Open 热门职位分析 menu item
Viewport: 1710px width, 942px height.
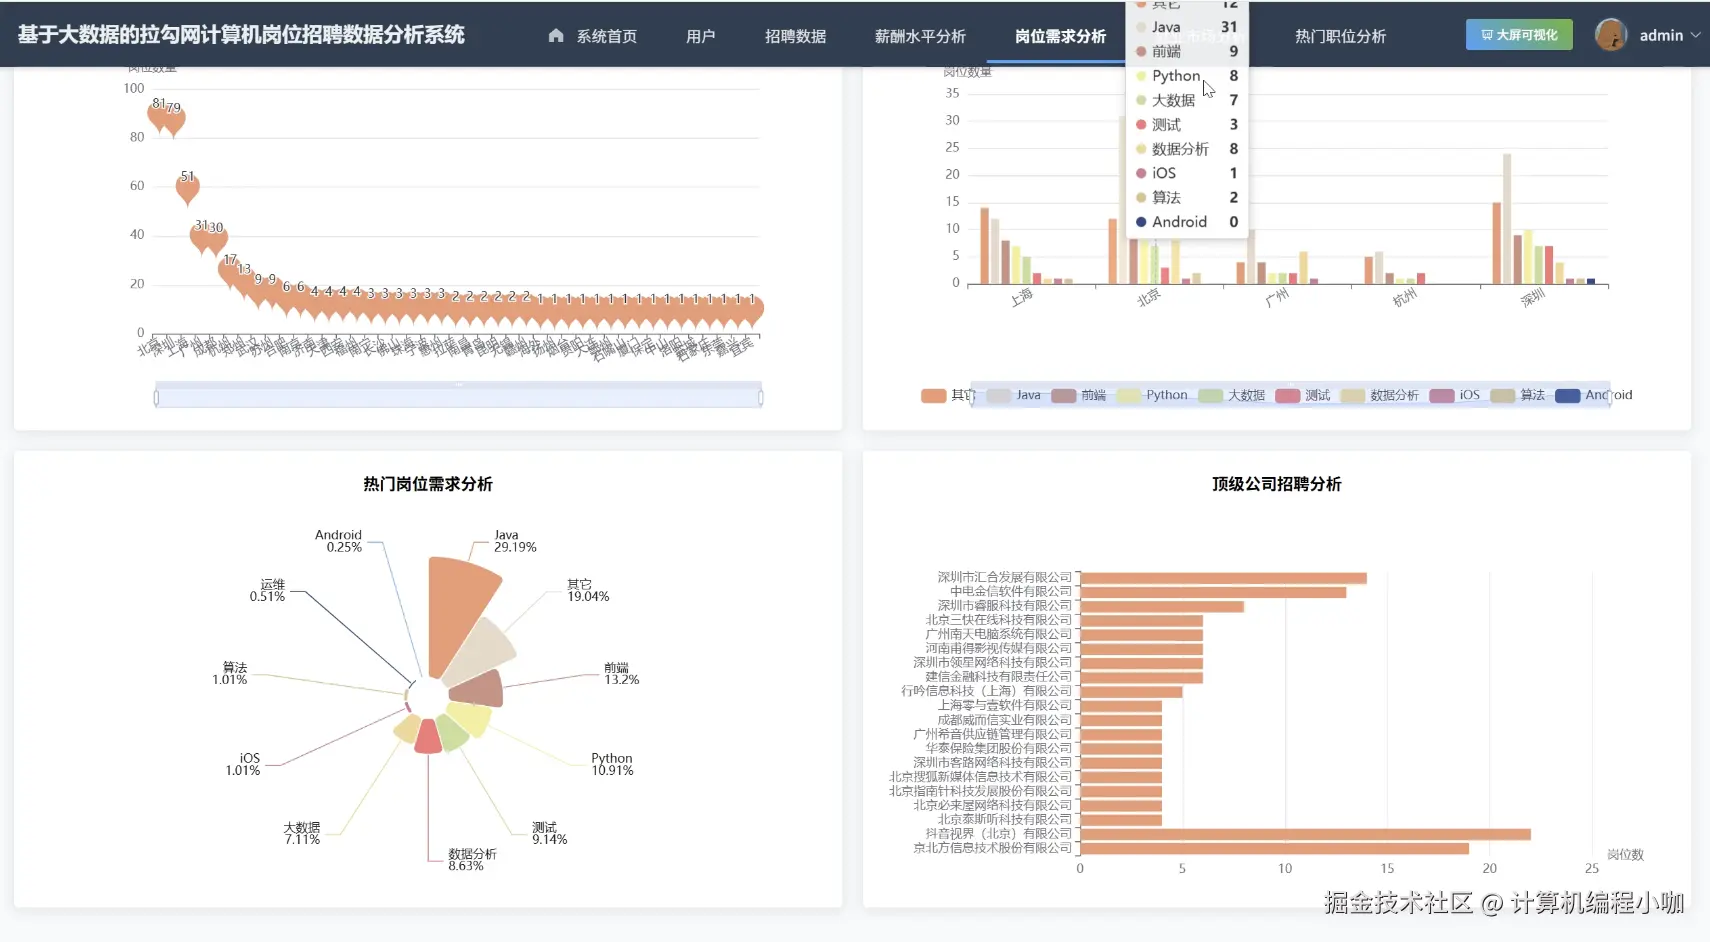[x=1340, y=36]
